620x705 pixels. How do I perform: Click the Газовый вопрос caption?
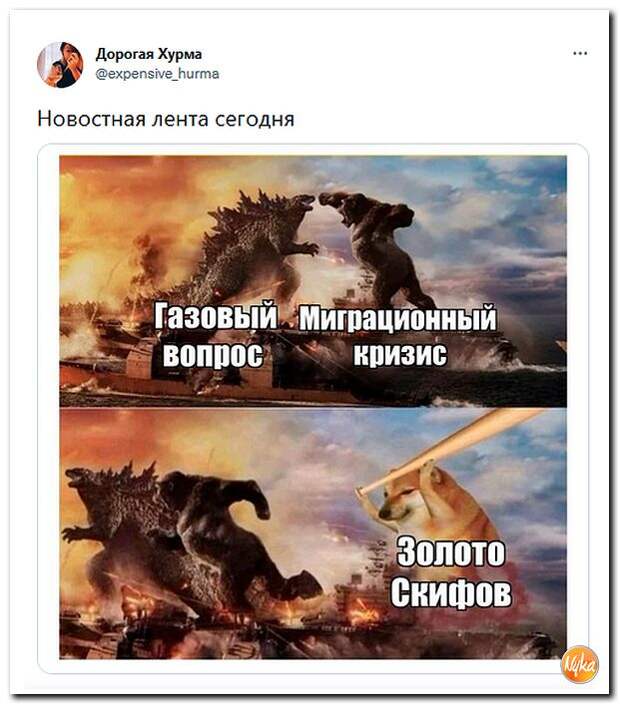pyautogui.click(x=215, y=335)
